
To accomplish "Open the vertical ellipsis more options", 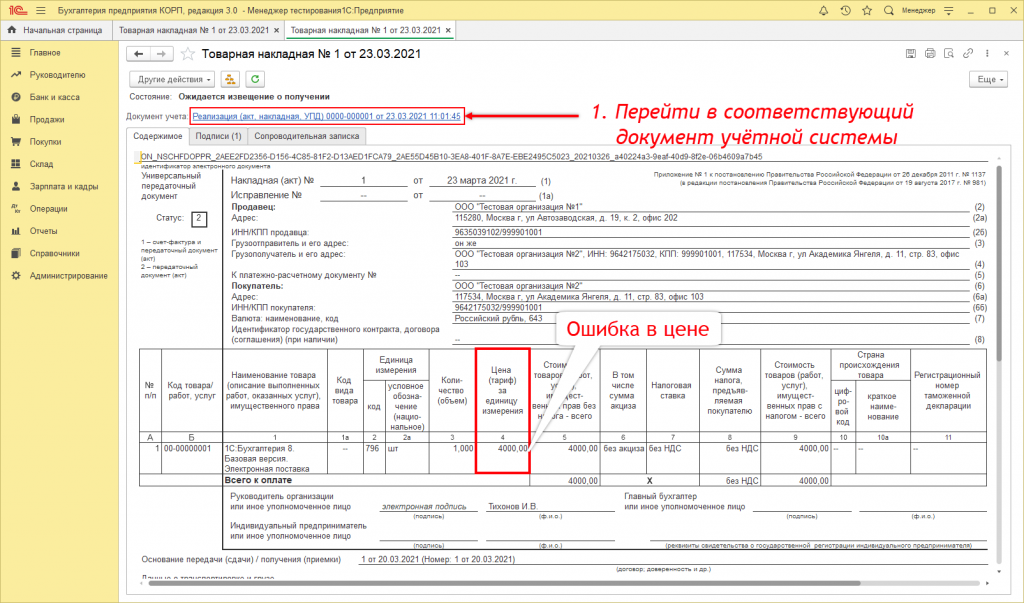I will click(987, 54).
